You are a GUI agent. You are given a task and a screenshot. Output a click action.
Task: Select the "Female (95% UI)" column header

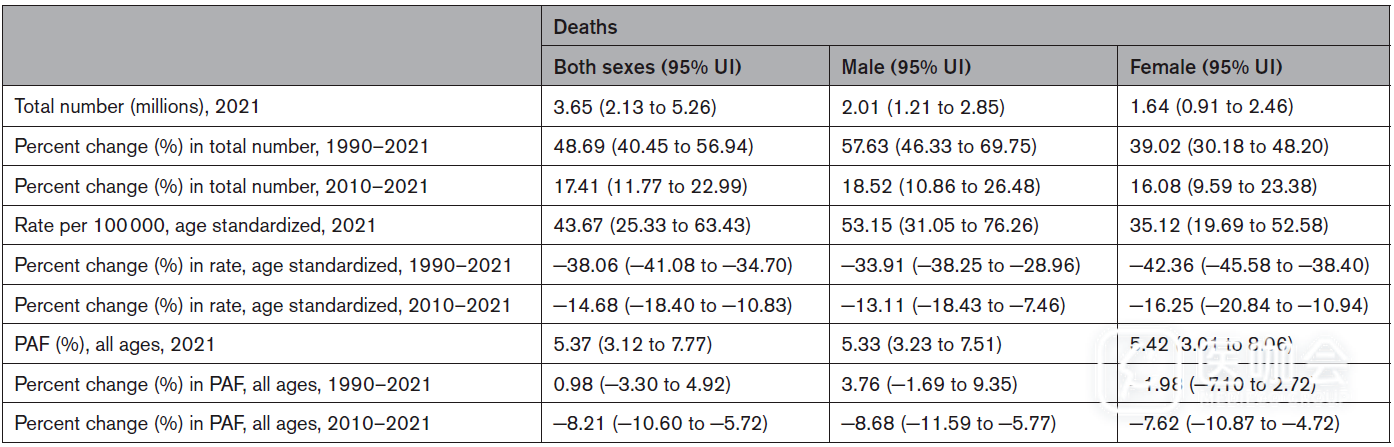[1205, 68]
